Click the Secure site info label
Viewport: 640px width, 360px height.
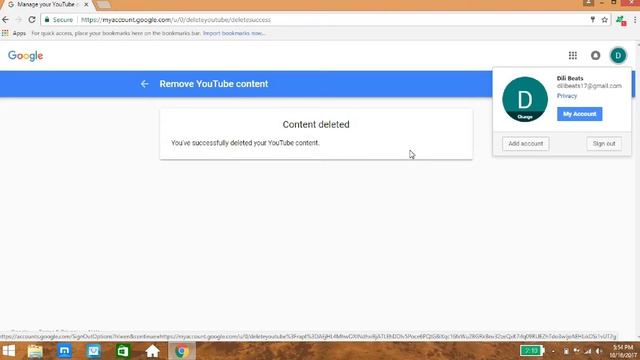[x=59, y=20]
